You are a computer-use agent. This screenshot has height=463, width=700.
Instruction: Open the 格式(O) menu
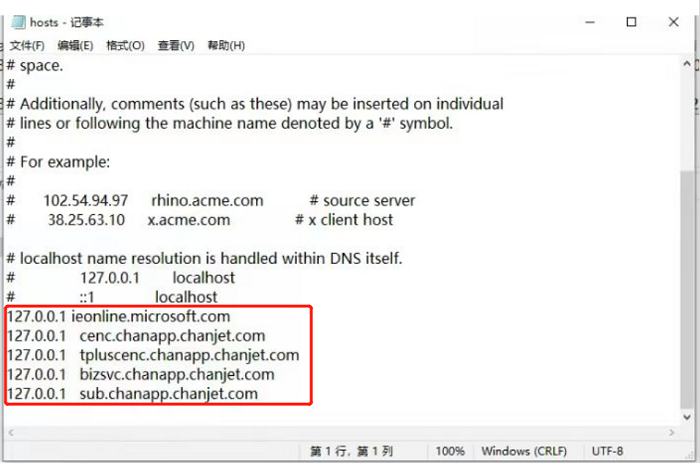pyautogui.click(x=125, y=46)
